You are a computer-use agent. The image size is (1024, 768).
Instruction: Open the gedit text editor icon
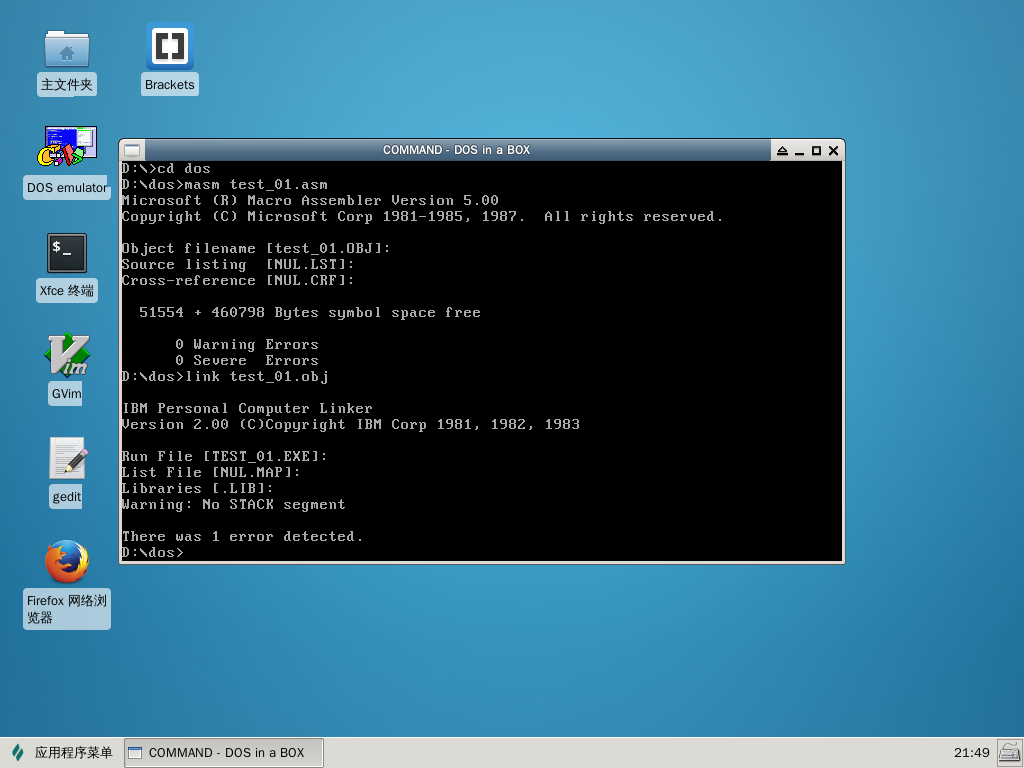coord(67,459)
